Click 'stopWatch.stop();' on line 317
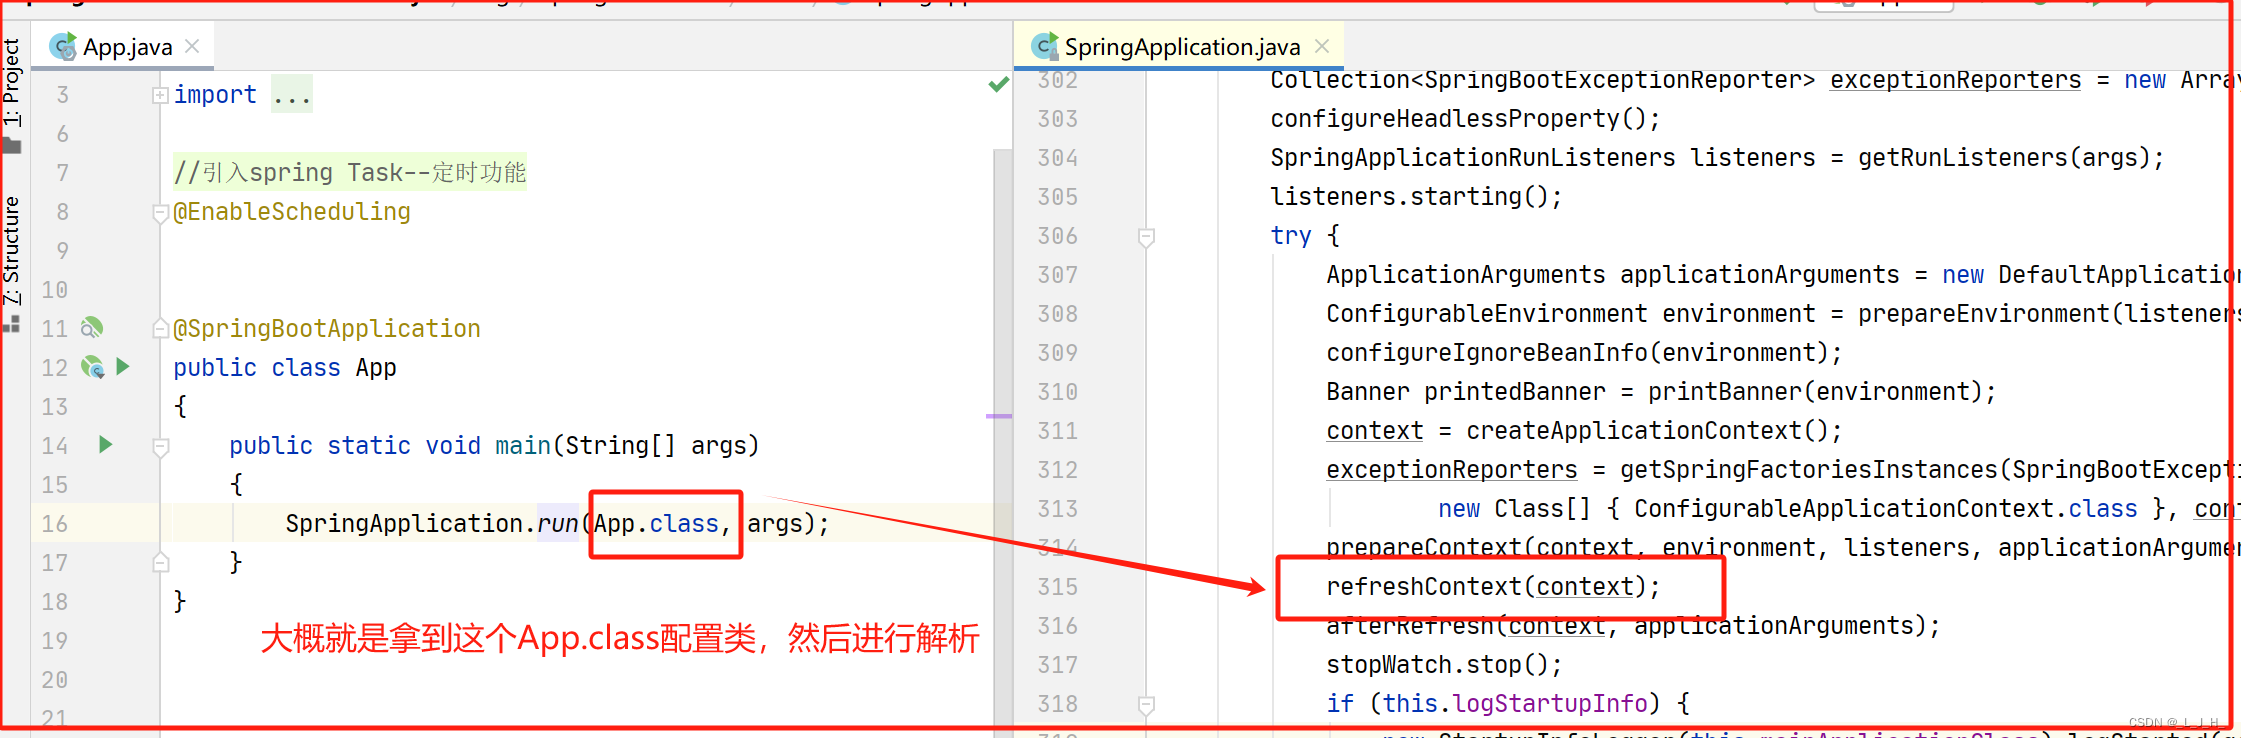 coord(1445,665)
